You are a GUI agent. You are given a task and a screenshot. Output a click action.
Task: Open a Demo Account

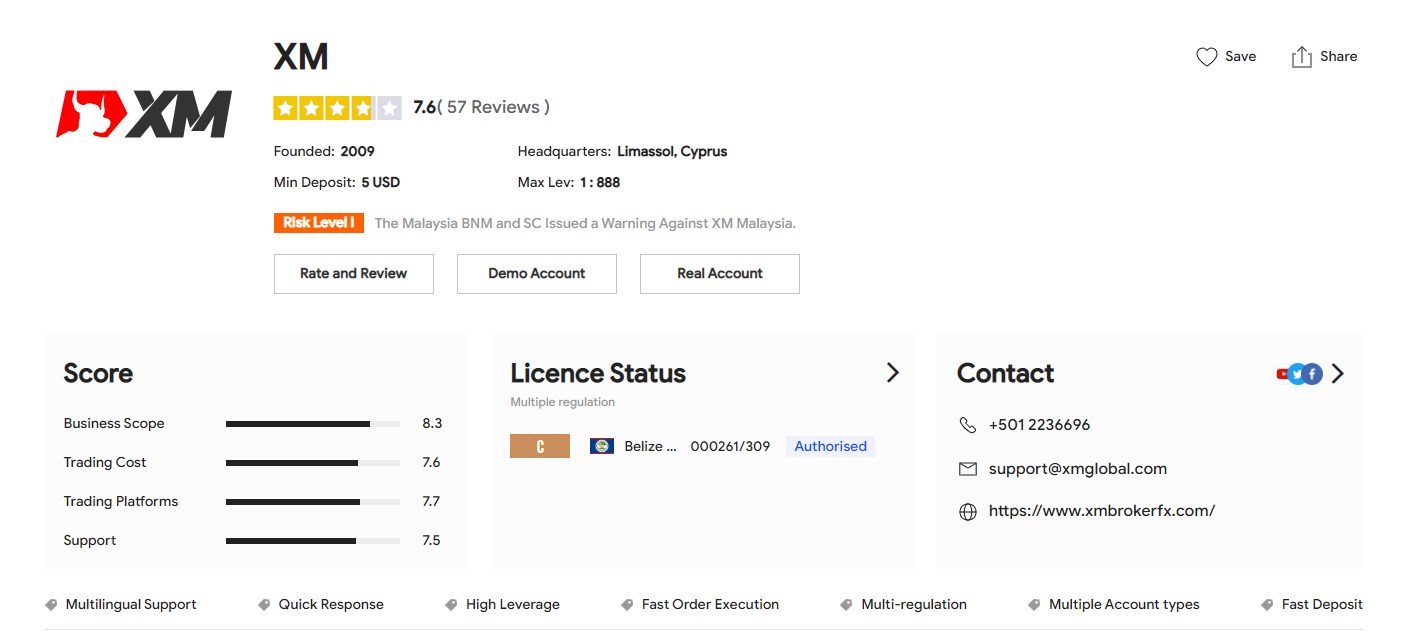point(536,274)
